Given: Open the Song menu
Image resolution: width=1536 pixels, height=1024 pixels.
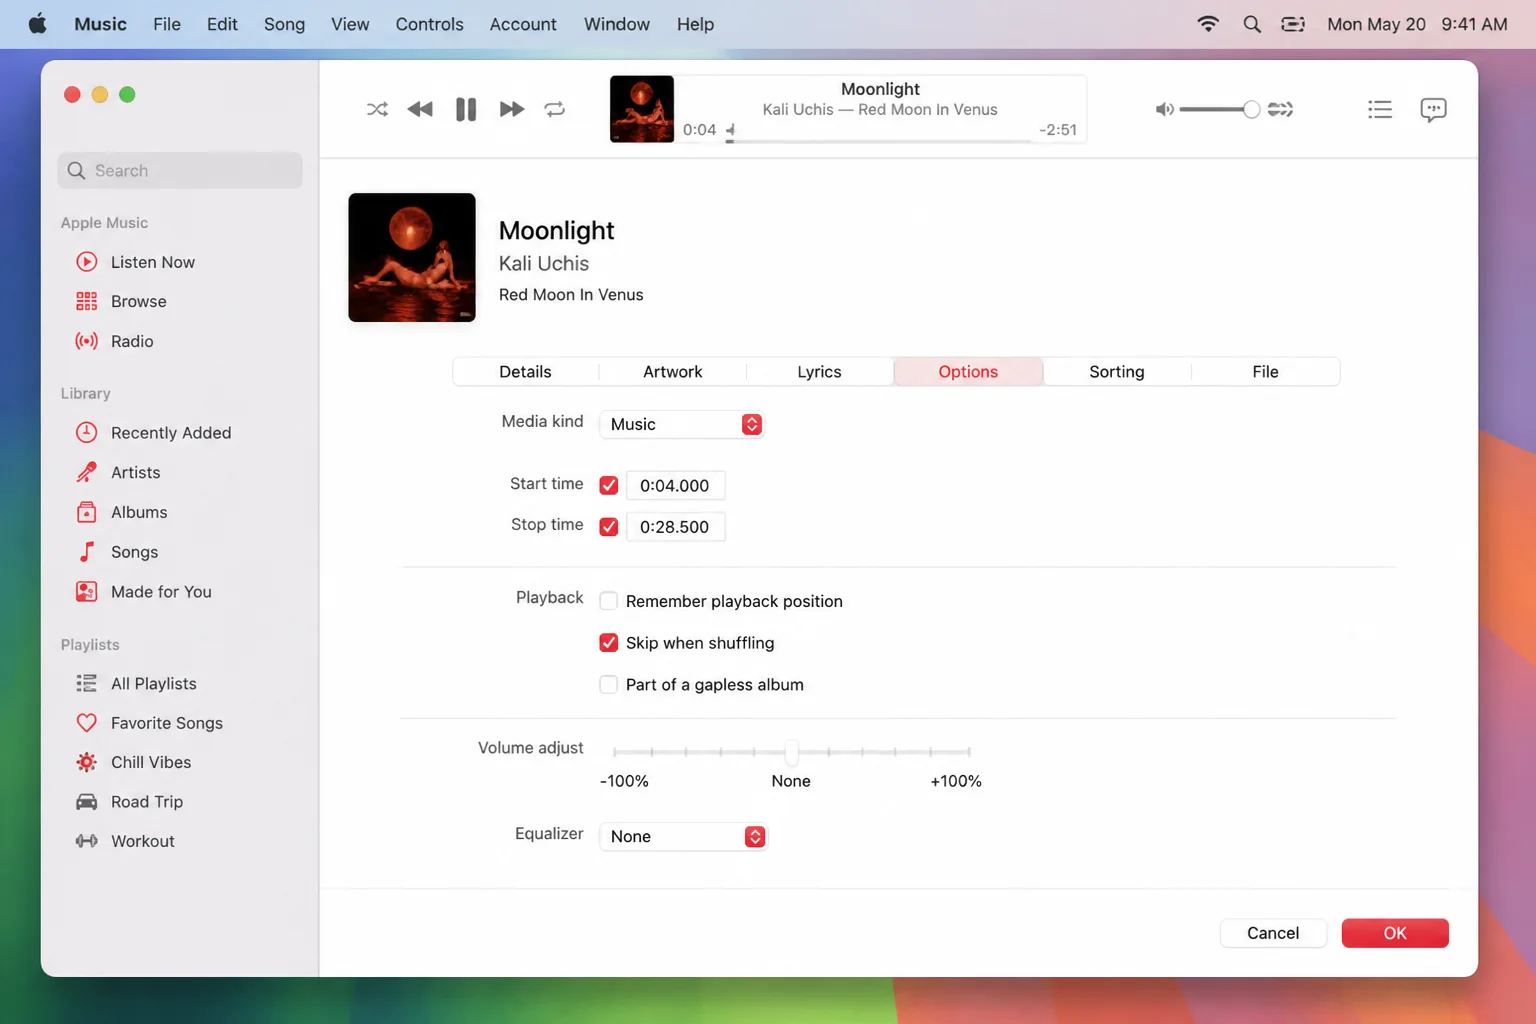Looking at the screenshot, I should click(284, 24).
